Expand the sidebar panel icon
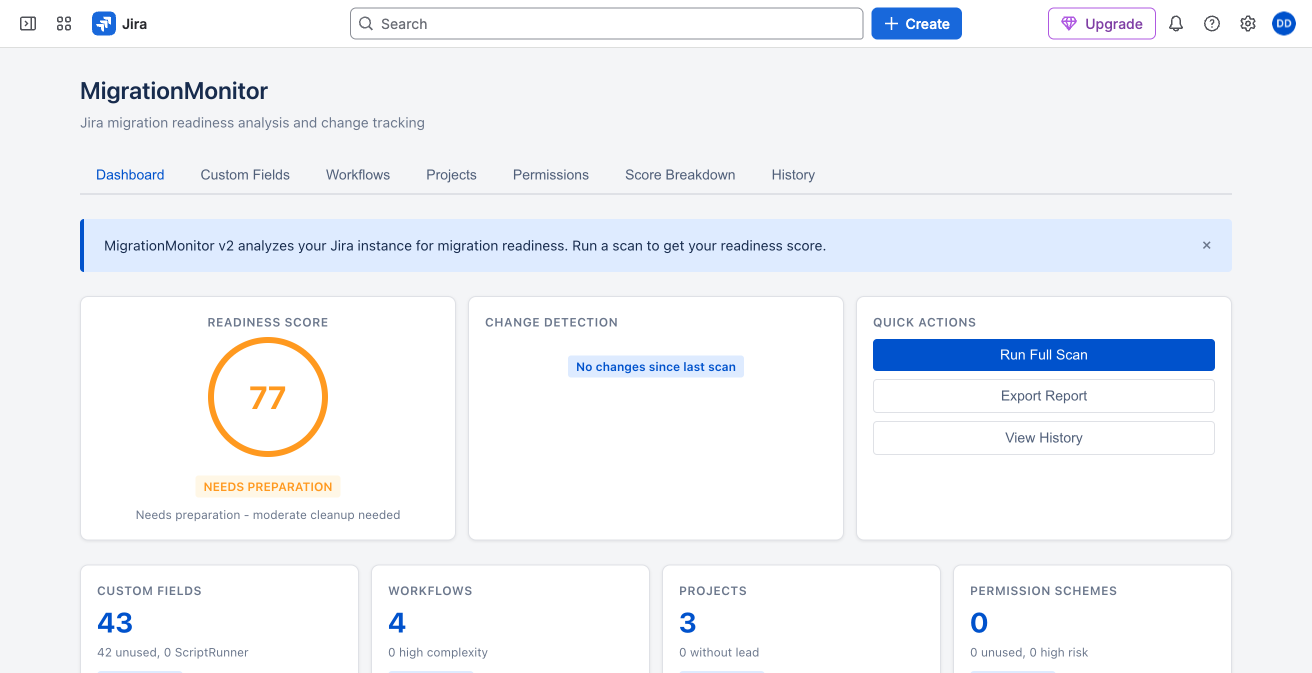This screenshot has width=1312, height=673. (28, 23)
